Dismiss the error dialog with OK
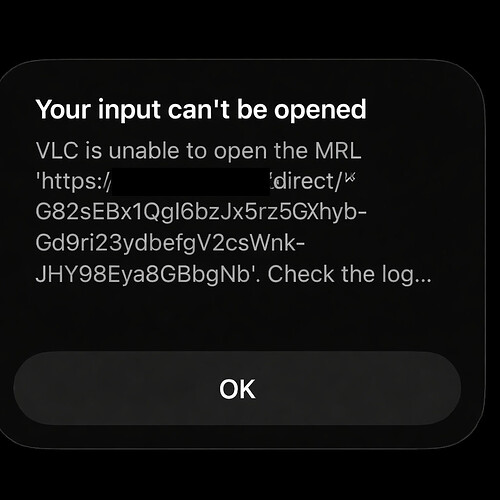 237,389
